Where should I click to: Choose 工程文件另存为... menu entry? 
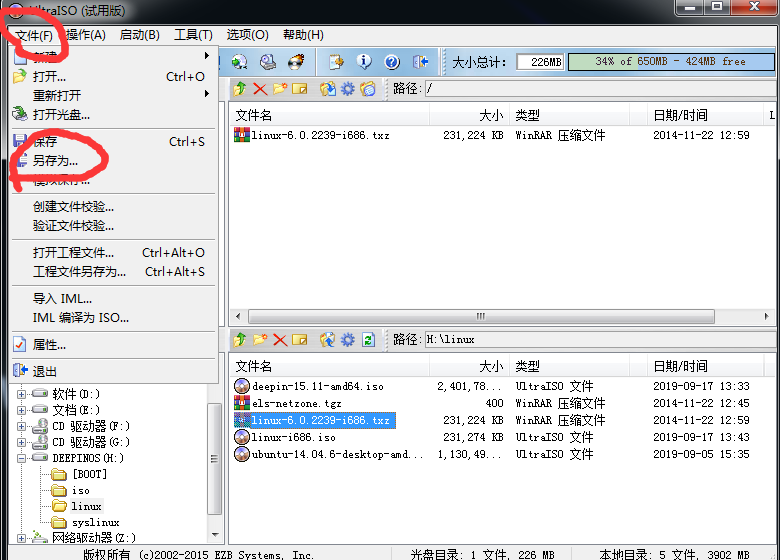click(114, 272)
